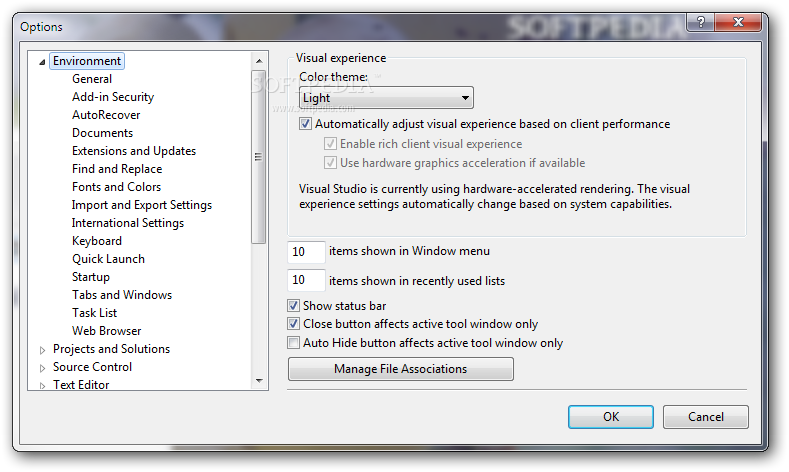
Task: Open Quick Launch settings
Action: (x=108, y=259)
